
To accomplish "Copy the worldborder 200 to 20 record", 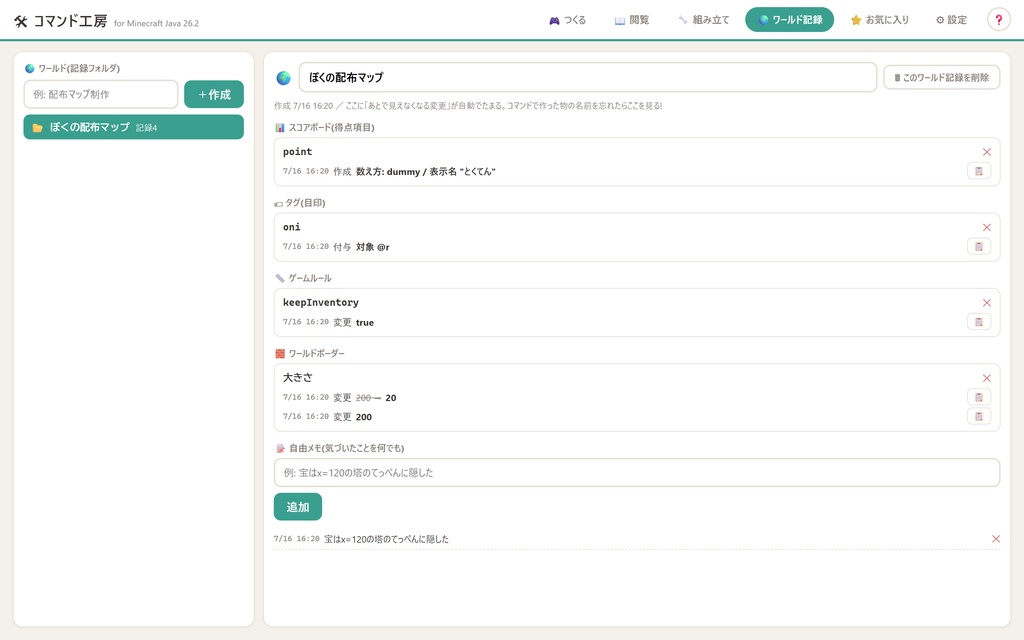I will click(x=978, y=397).
